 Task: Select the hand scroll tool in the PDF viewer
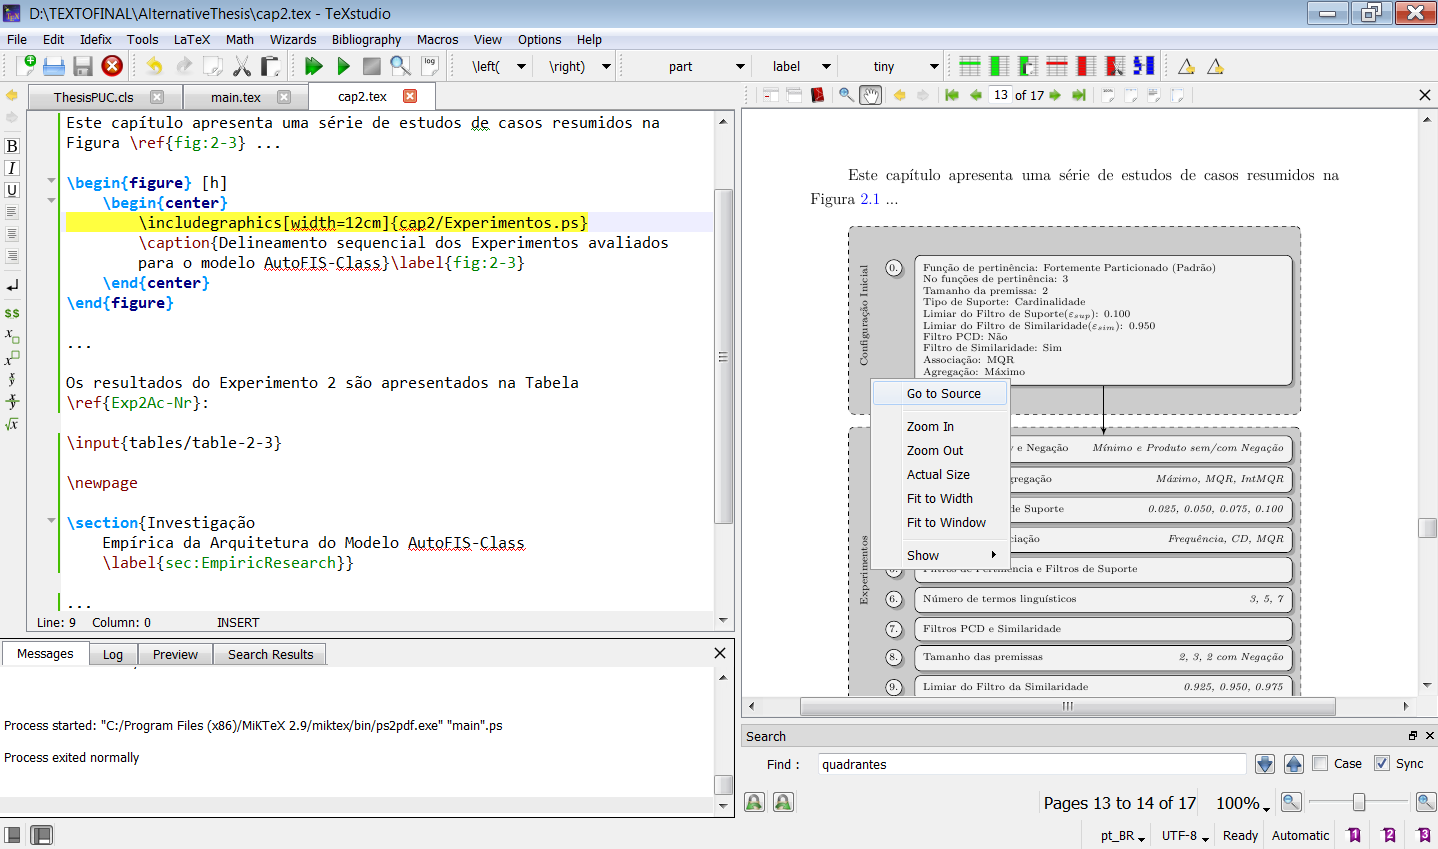click(871, 95)
